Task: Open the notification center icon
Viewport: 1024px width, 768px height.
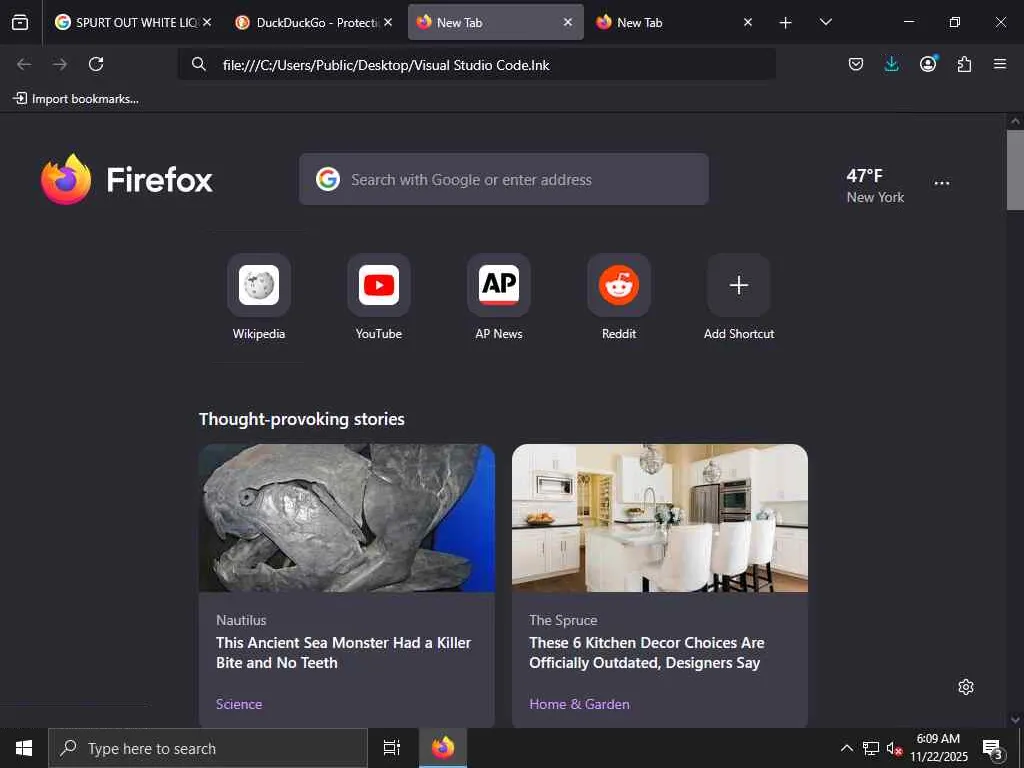Action: click(x=992, y=749)
